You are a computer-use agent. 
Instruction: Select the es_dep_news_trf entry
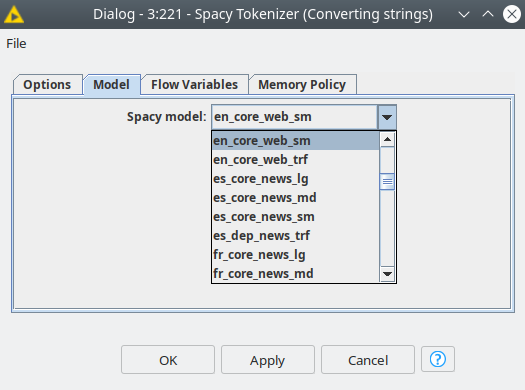point(296,236)
